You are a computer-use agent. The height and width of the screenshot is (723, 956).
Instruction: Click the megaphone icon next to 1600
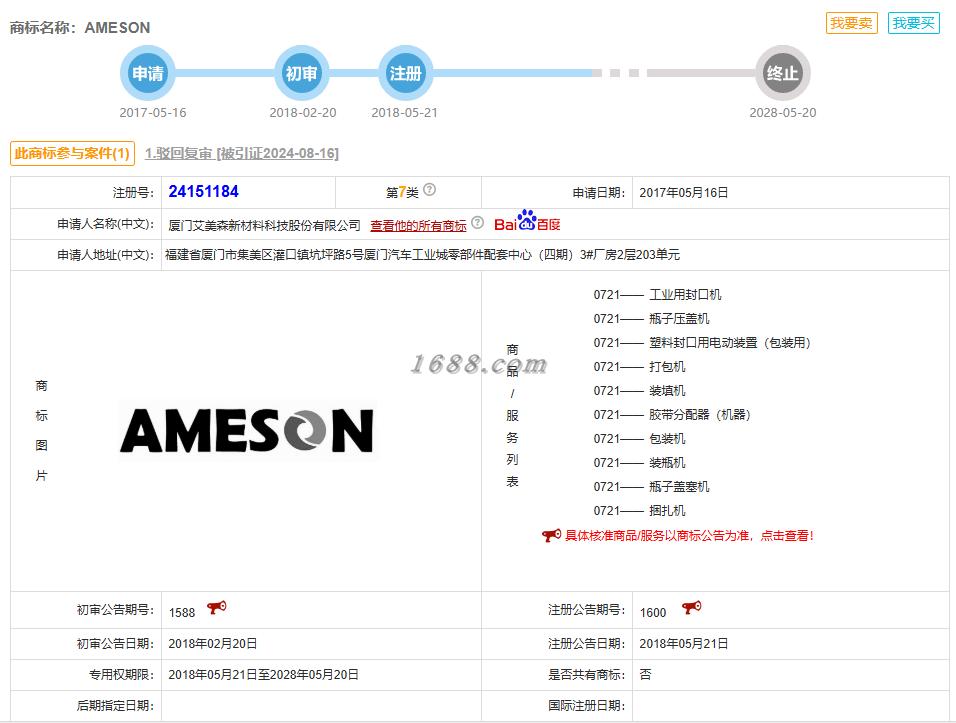tap(691, 608)
